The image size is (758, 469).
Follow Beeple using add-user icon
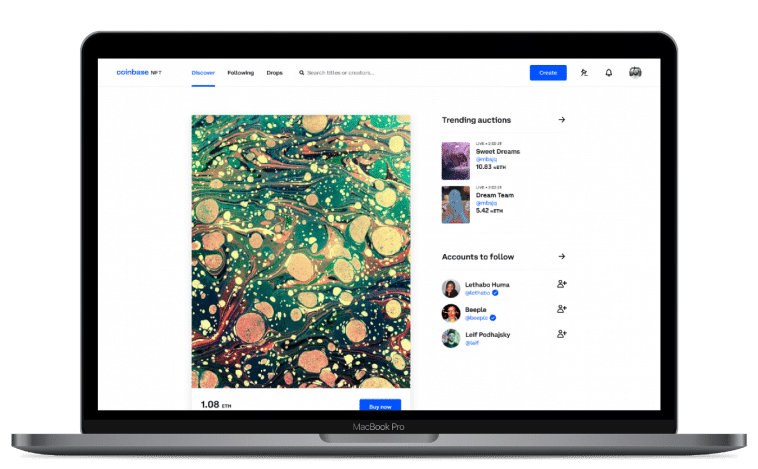pyautogui.click(x=562, y=309)
